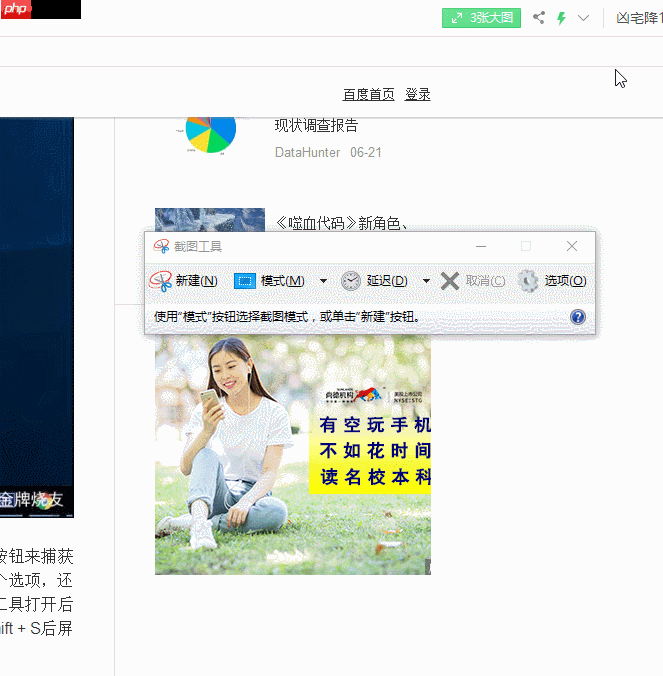This screenshot has width=663, height=676.
Task: Open the 百度首页 link
Action: [x=369, y=94]
